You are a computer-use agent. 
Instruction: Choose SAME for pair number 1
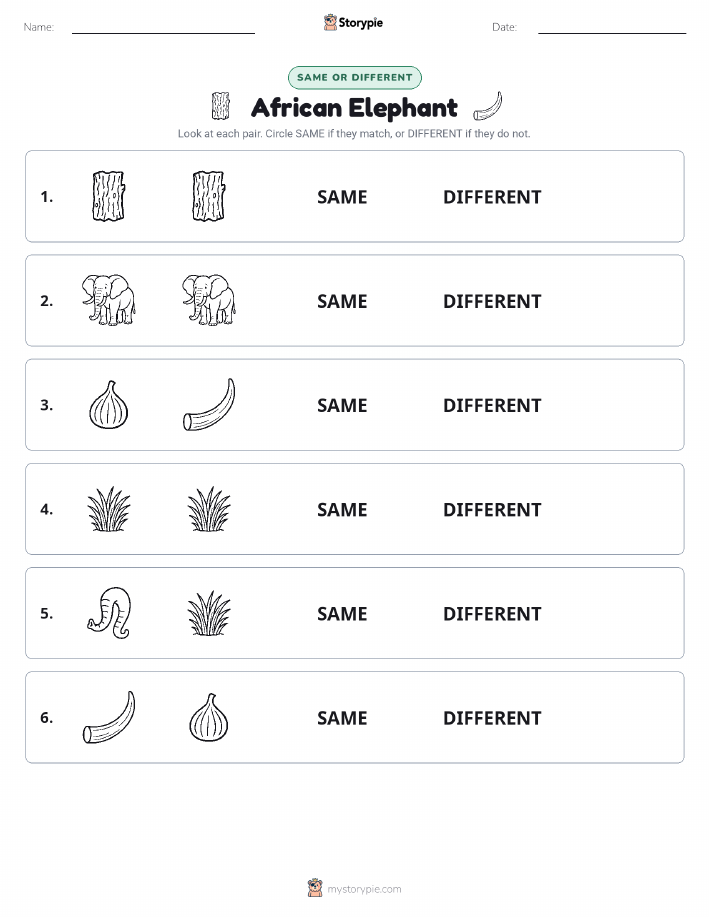click(x=342, y=197)
